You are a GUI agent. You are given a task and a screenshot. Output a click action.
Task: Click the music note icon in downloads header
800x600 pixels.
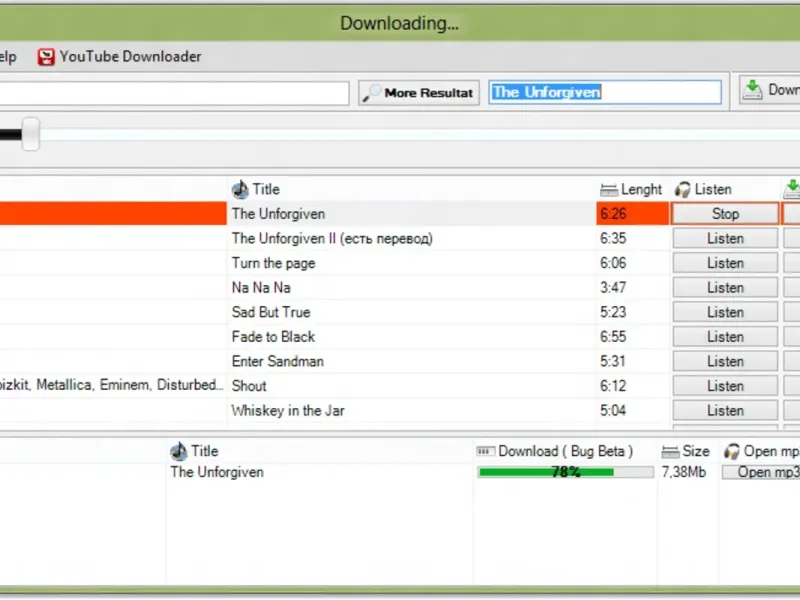179,451
